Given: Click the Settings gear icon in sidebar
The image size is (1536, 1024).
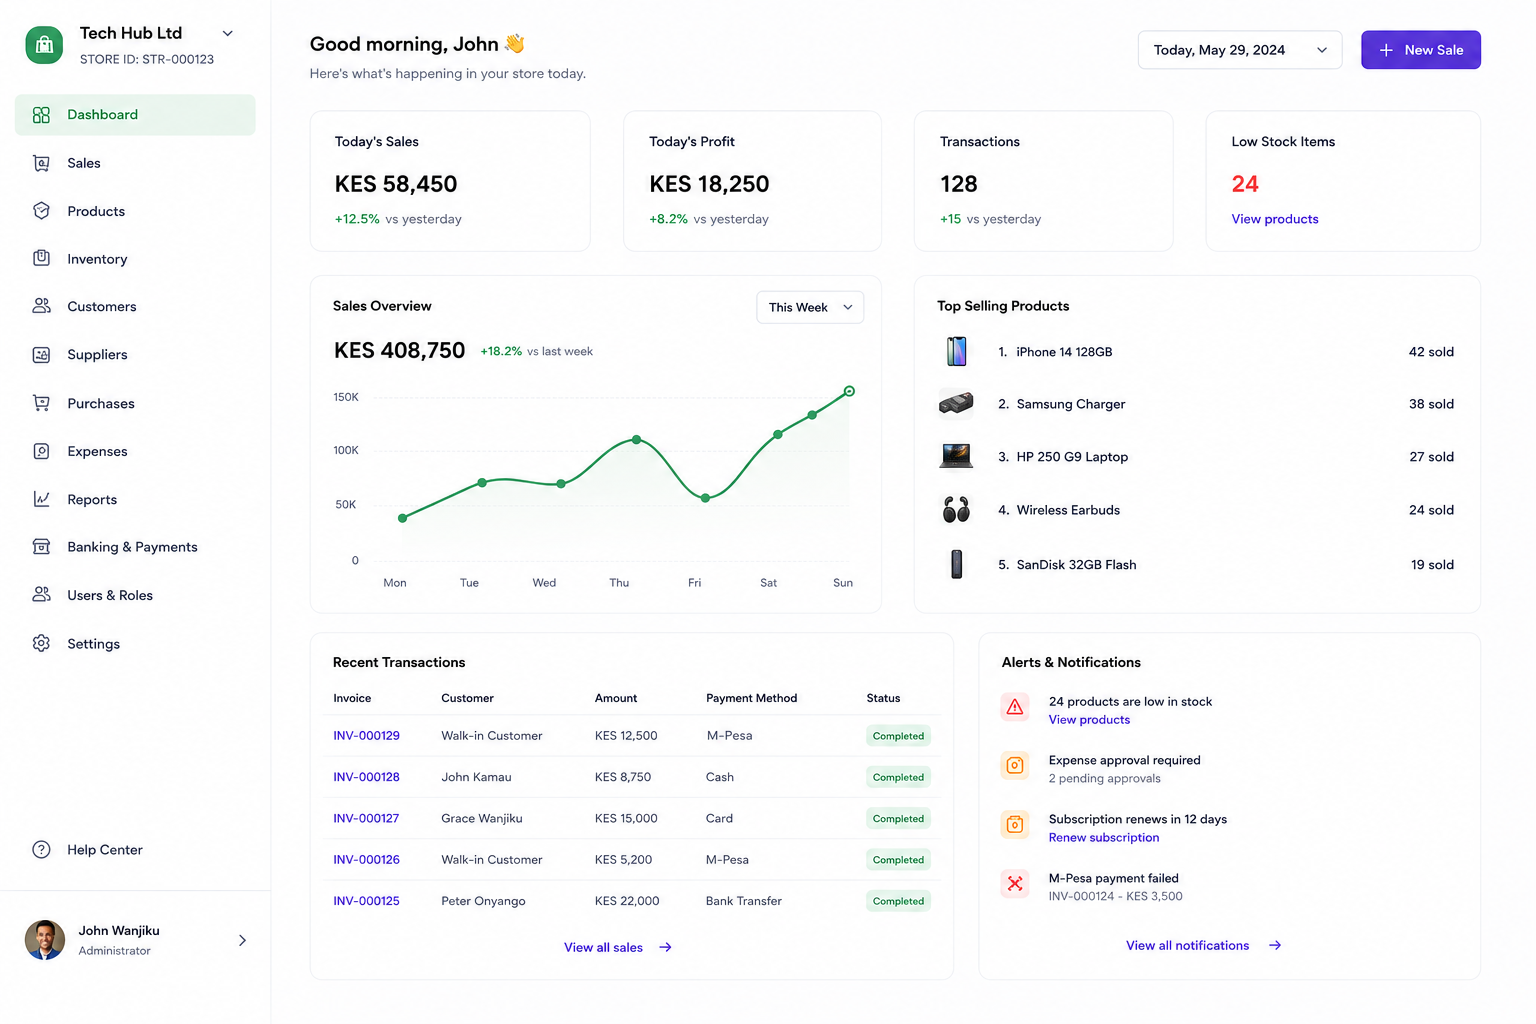Looking at the screenshot, I should pyautogui.click(x=41, y=643).
